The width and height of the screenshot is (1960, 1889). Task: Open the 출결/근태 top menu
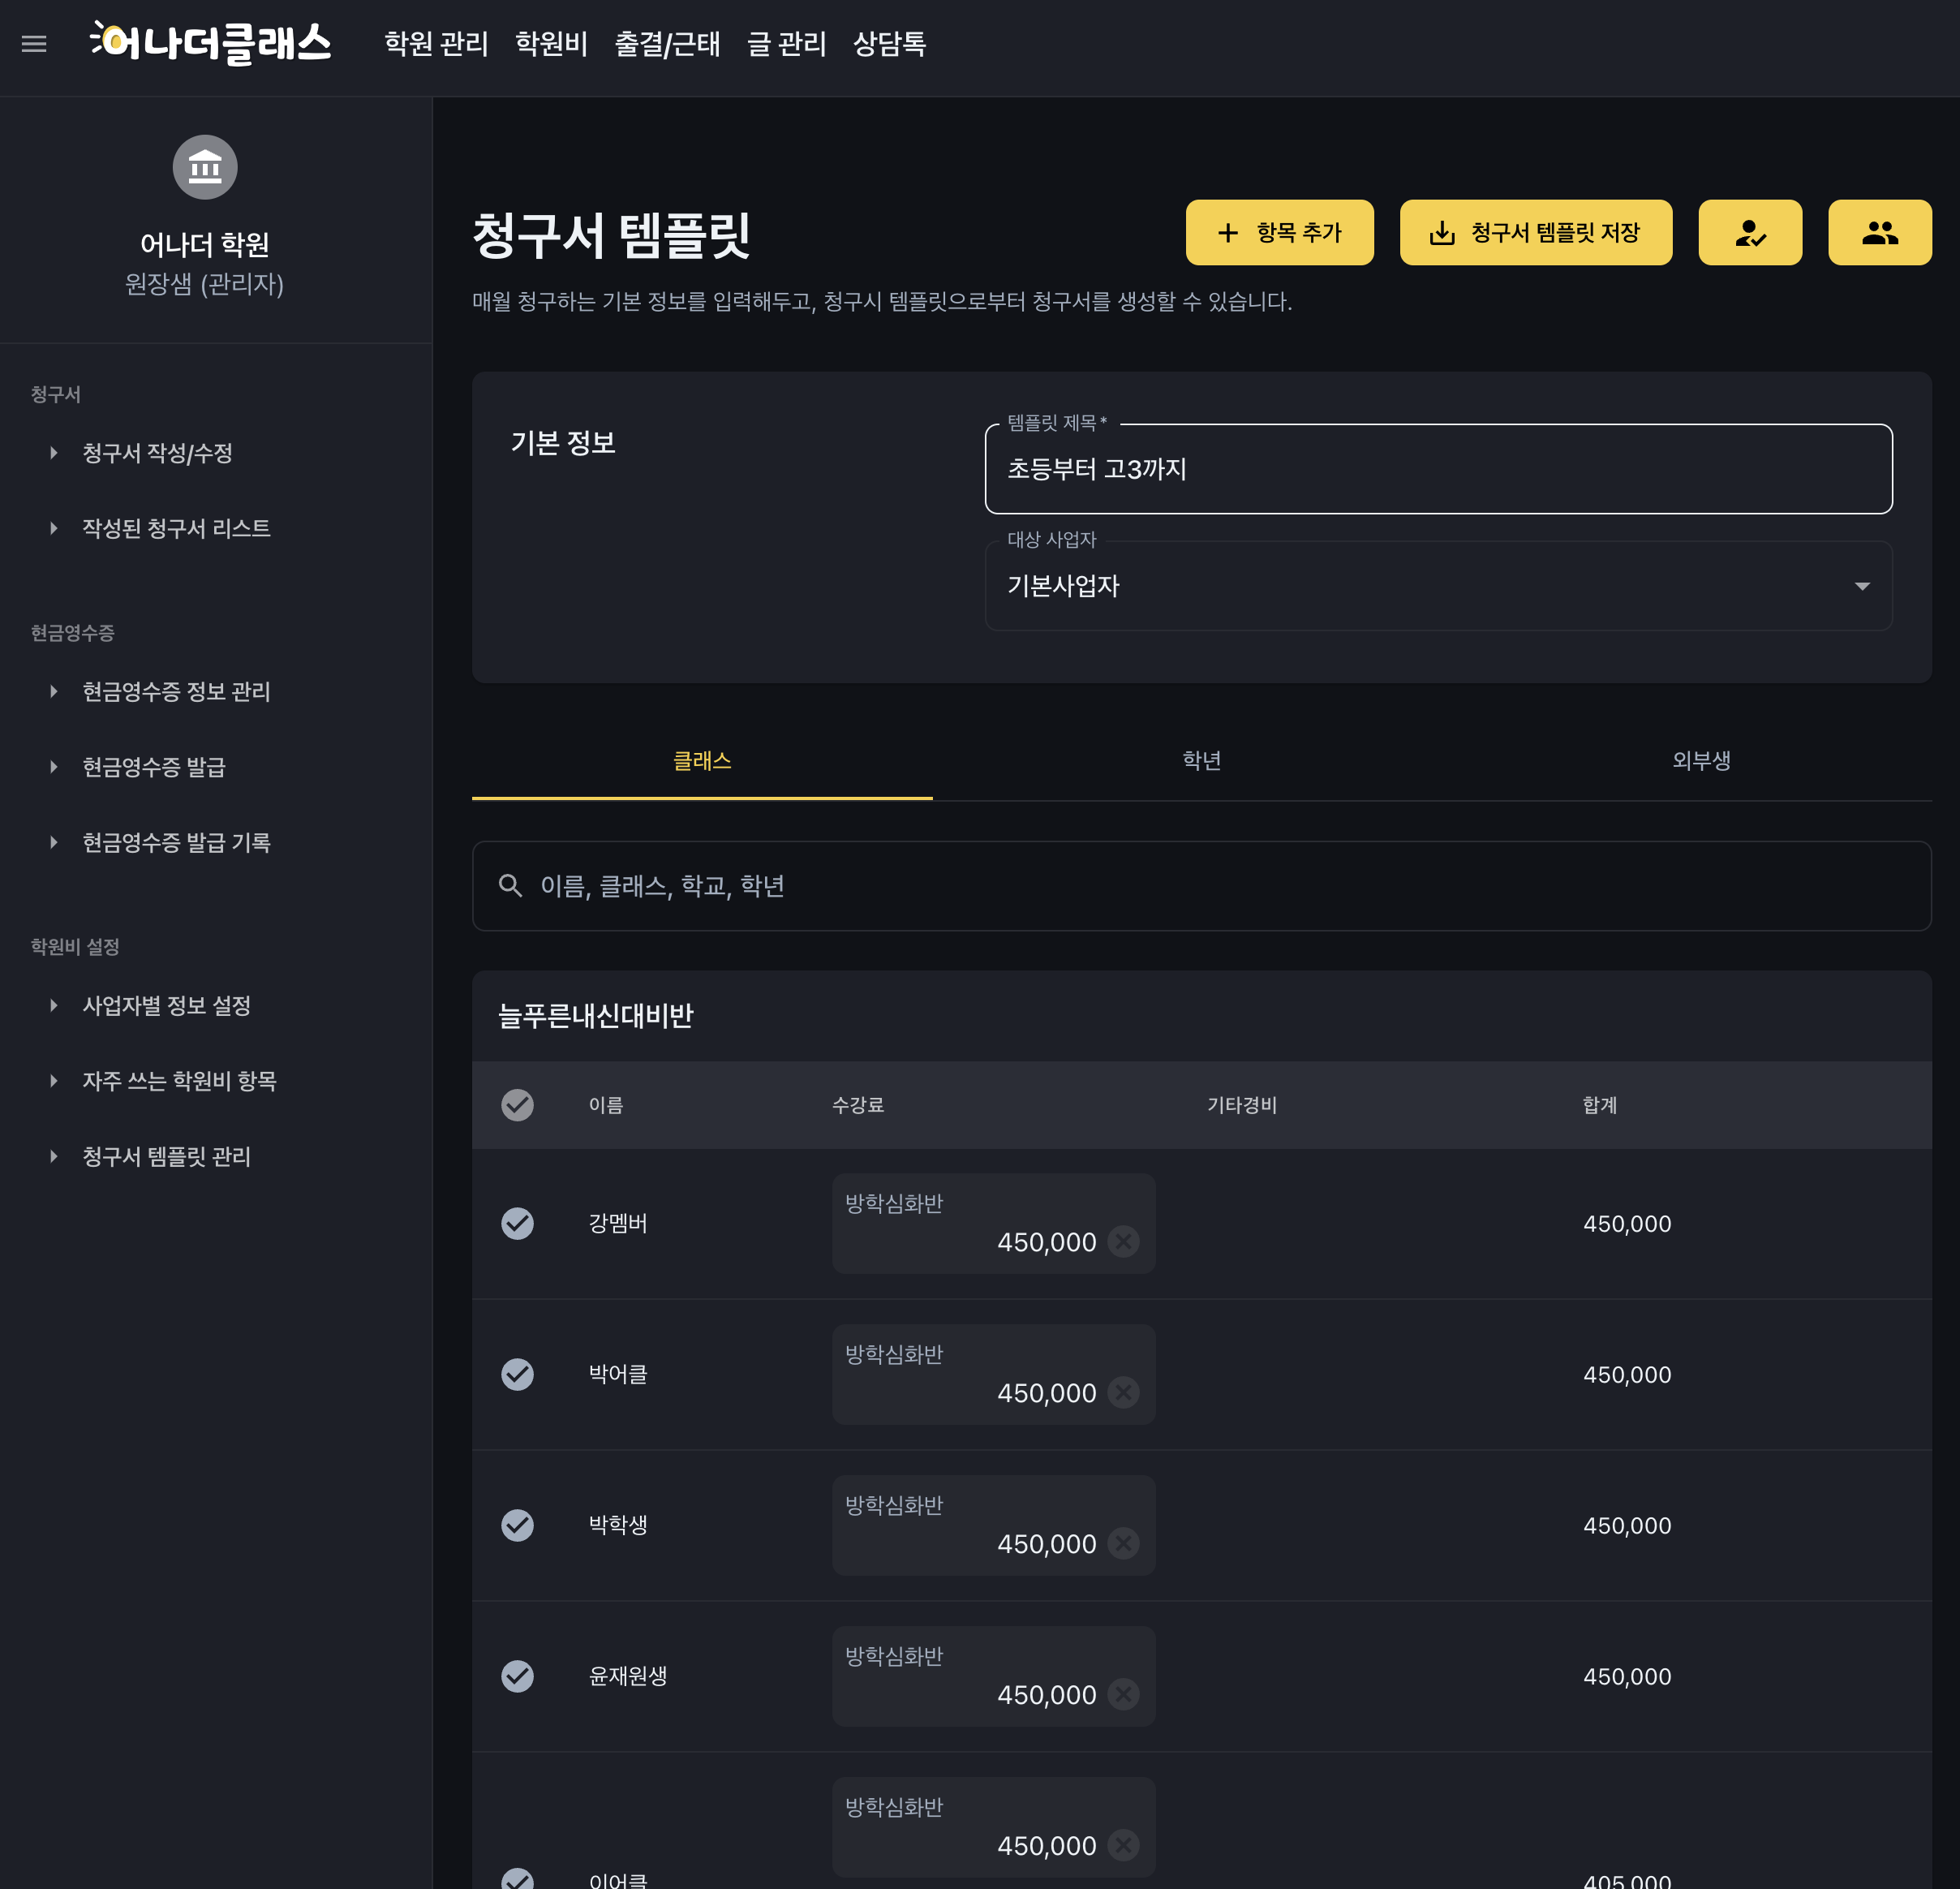tap(667, 44)
